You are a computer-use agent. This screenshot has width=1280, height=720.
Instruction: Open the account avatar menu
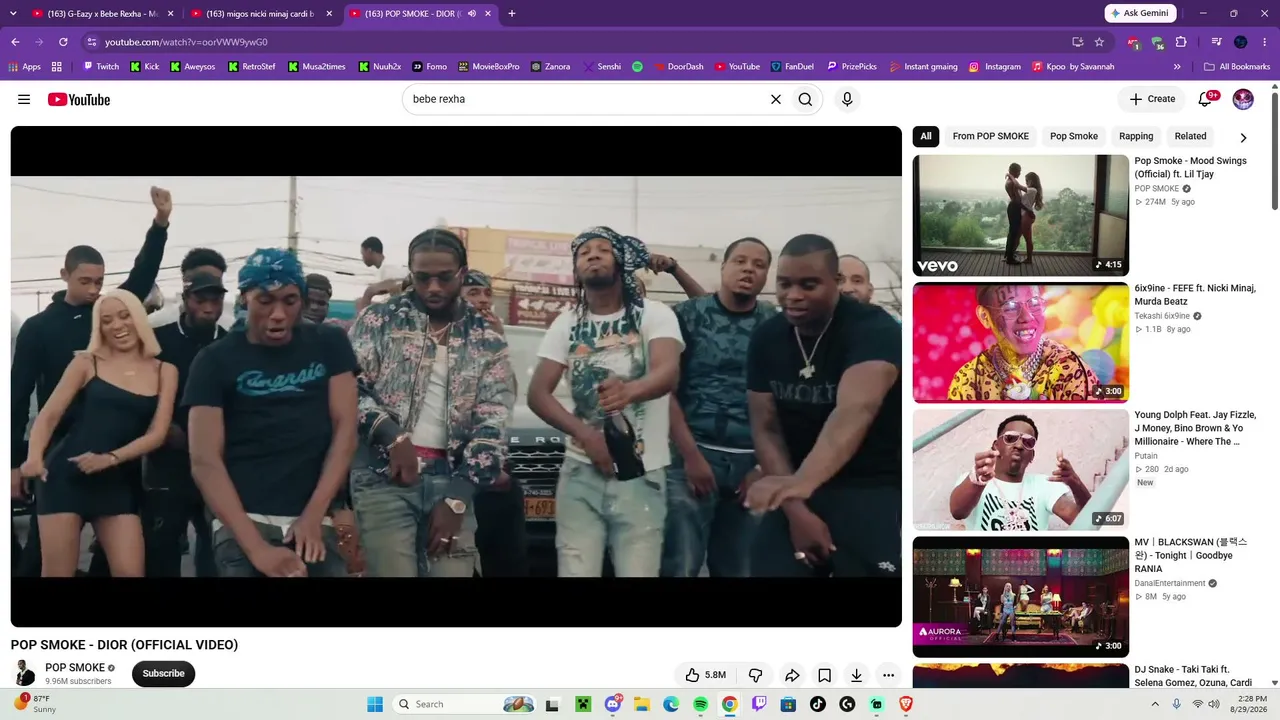pos(1243,99)
